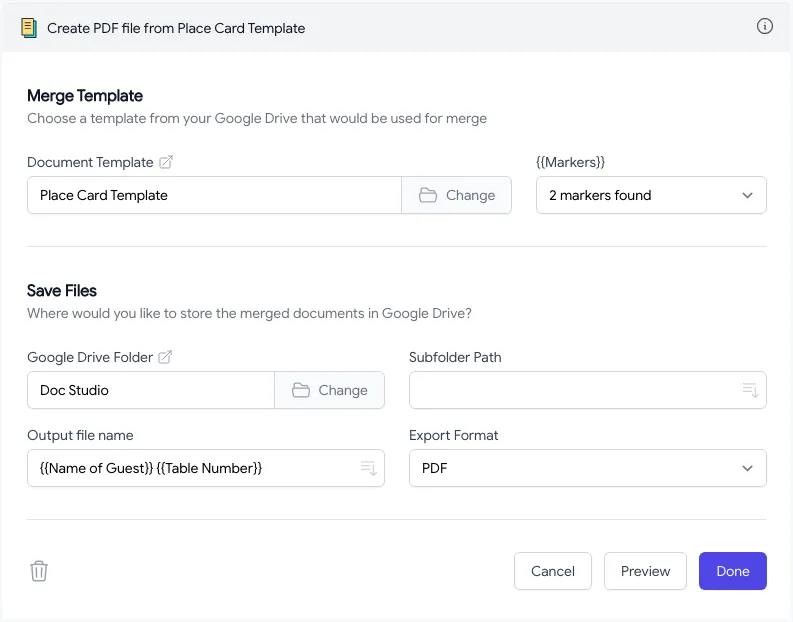This screenshot has width=793, height=622.
Task: Click the Doc Studio folder field
Action: (151, 390)
